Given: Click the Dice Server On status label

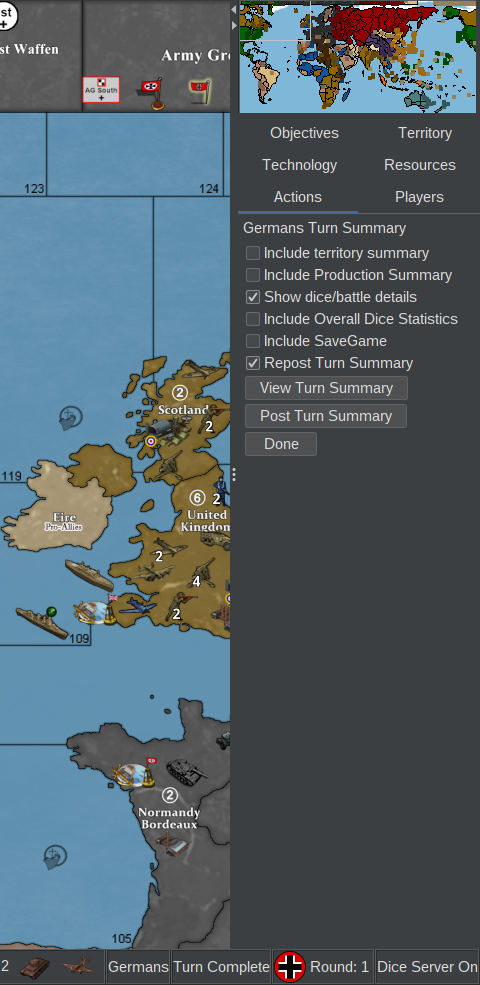Looking at the screenshot, I should (x=427, y=967).
